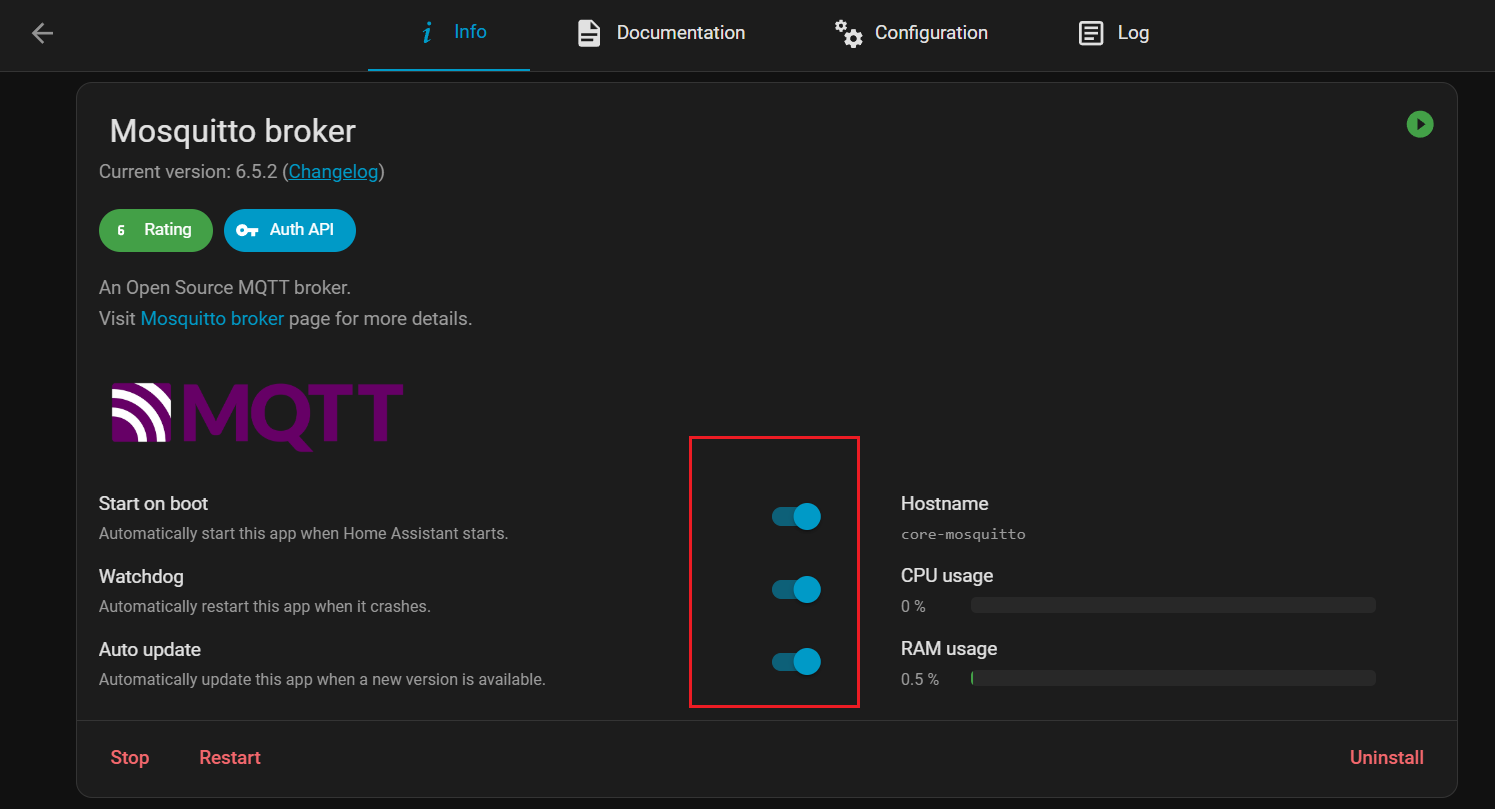Screen dimensions: 1495x809
Task: Click "An Open Source MQTT broker." description
Action: pos(225,288)
